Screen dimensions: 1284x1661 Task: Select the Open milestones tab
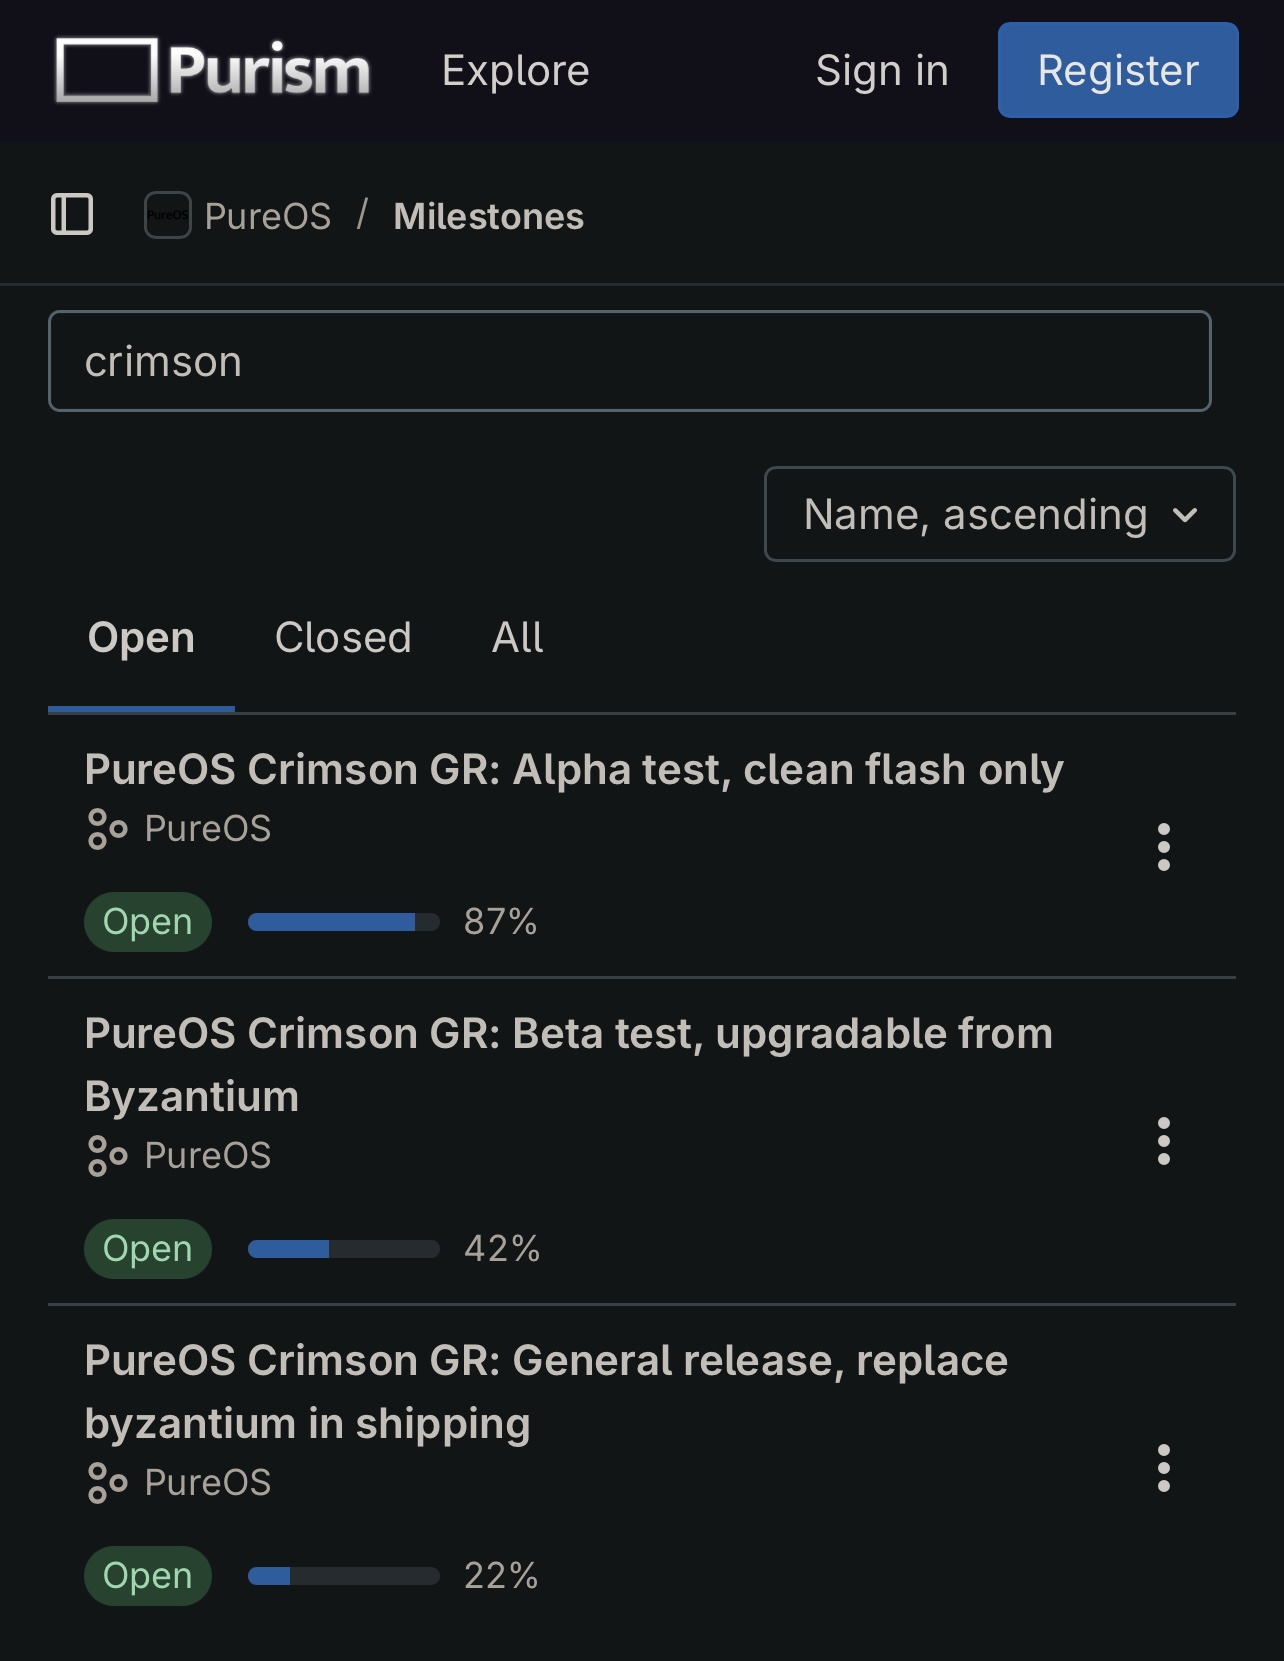tap(141, 638)
